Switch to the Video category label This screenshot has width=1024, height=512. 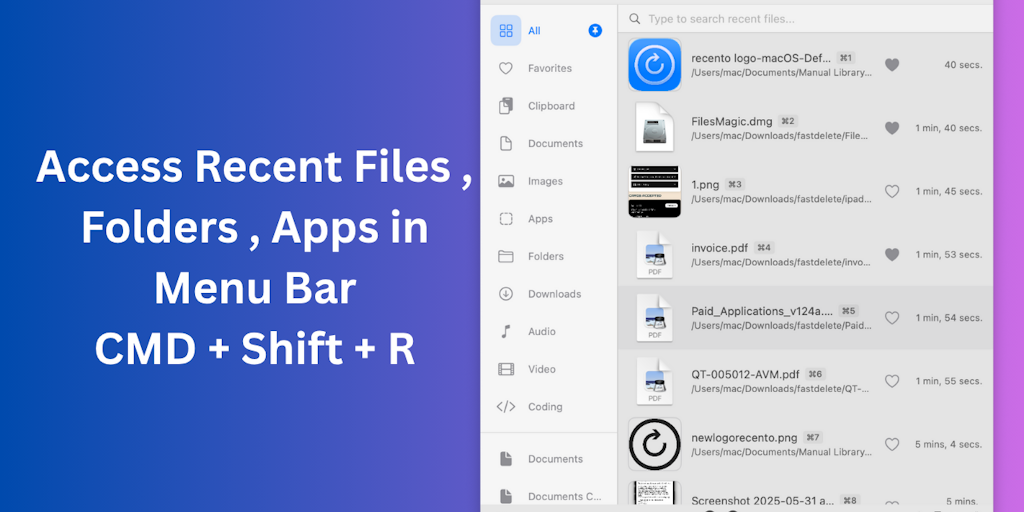click(x=541, y=369)
